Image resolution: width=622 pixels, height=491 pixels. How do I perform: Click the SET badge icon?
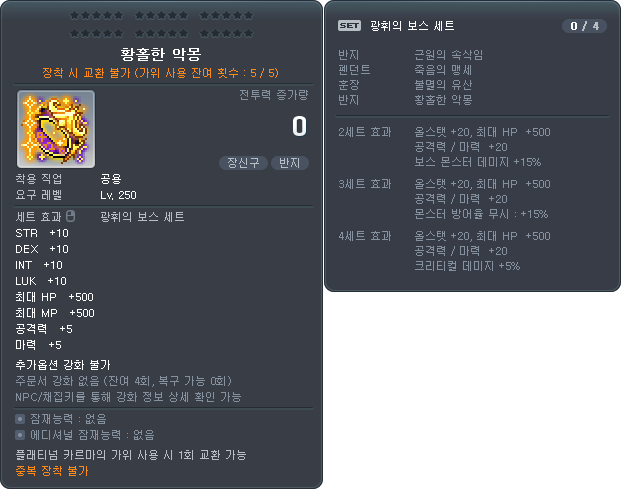[349, 26]
